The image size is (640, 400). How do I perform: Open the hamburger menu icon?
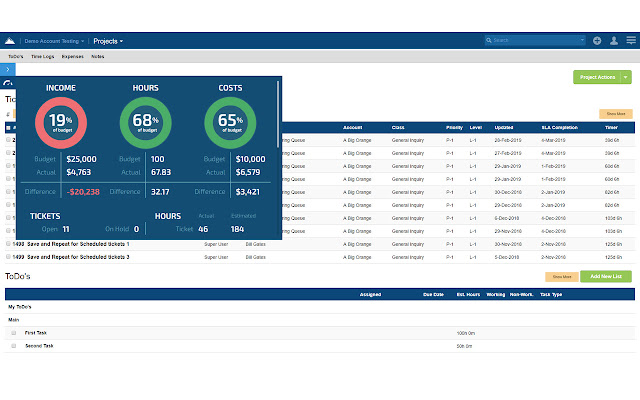coord(630,41)
